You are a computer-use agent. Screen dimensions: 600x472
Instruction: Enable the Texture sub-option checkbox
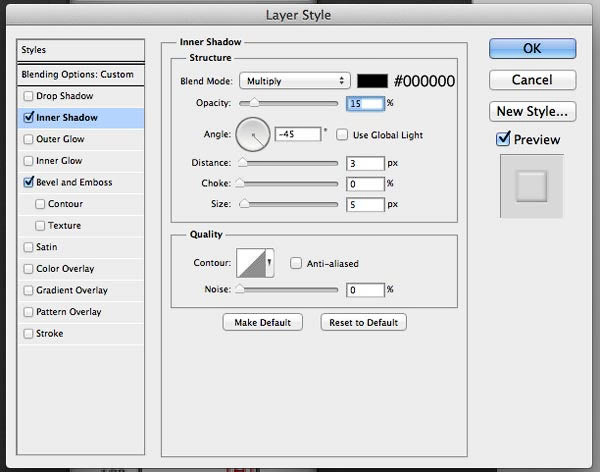(x=40, y=225)
